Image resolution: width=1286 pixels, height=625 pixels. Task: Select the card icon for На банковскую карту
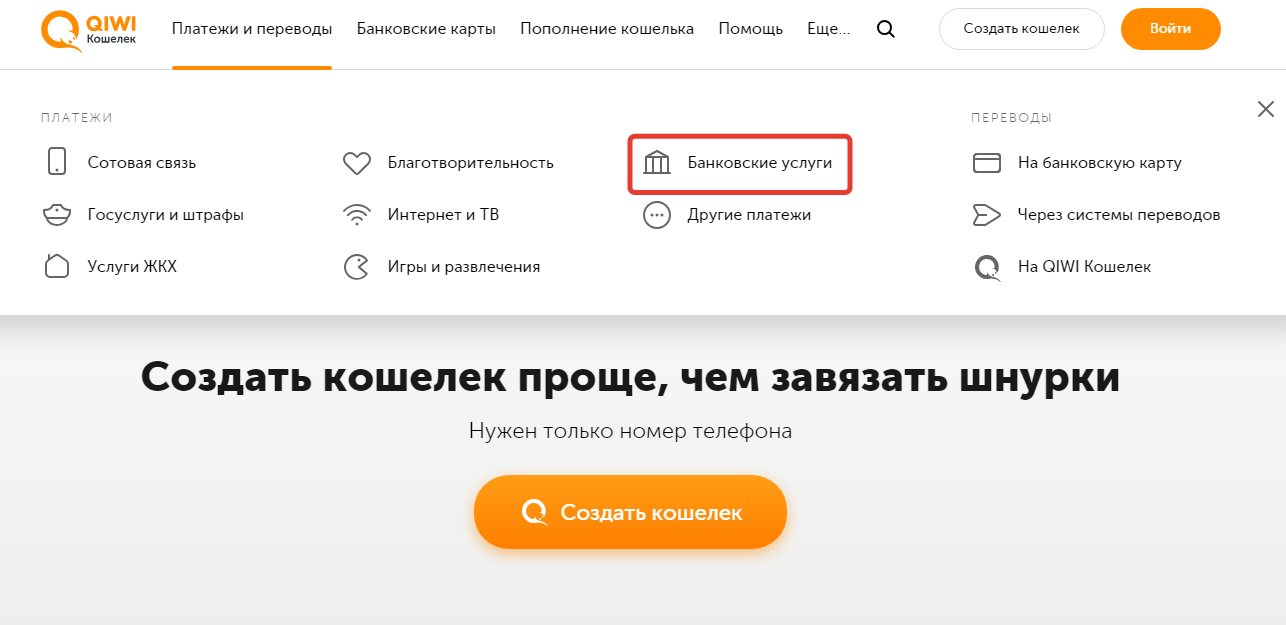(987, 161)
